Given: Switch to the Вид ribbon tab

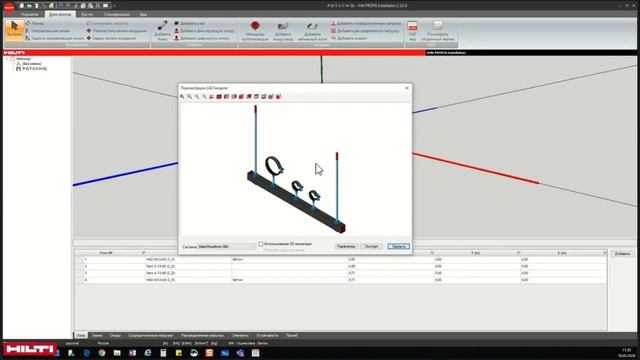Looking at the screenshot, I should [143, 14].
